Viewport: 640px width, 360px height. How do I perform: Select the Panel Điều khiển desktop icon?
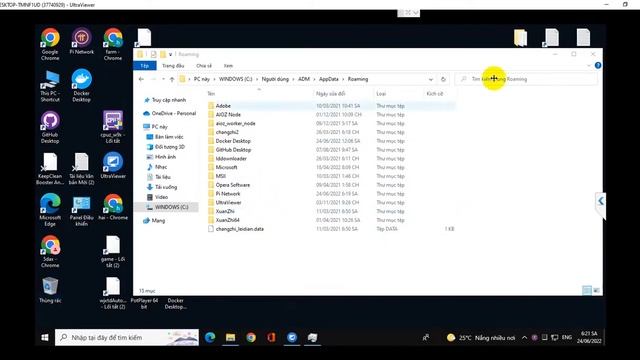pyautogui.click(x=82, y=211)
